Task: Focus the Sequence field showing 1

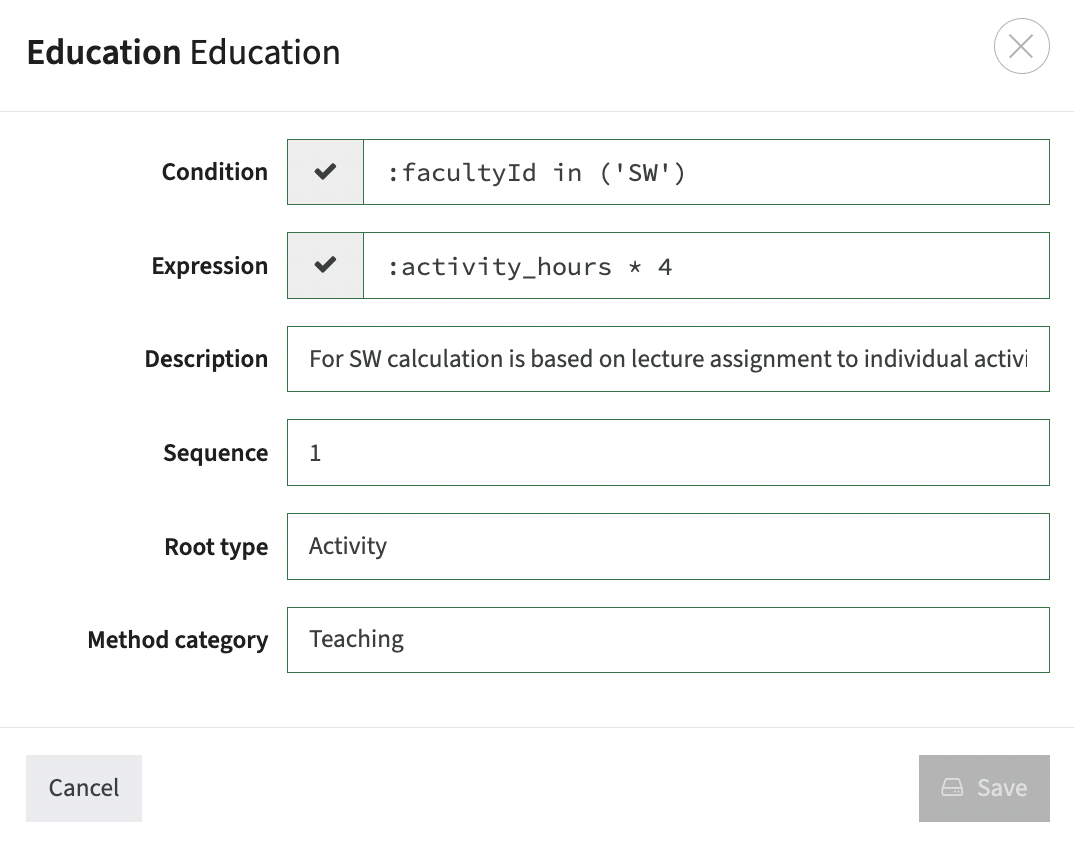Action: coord(668,452)
